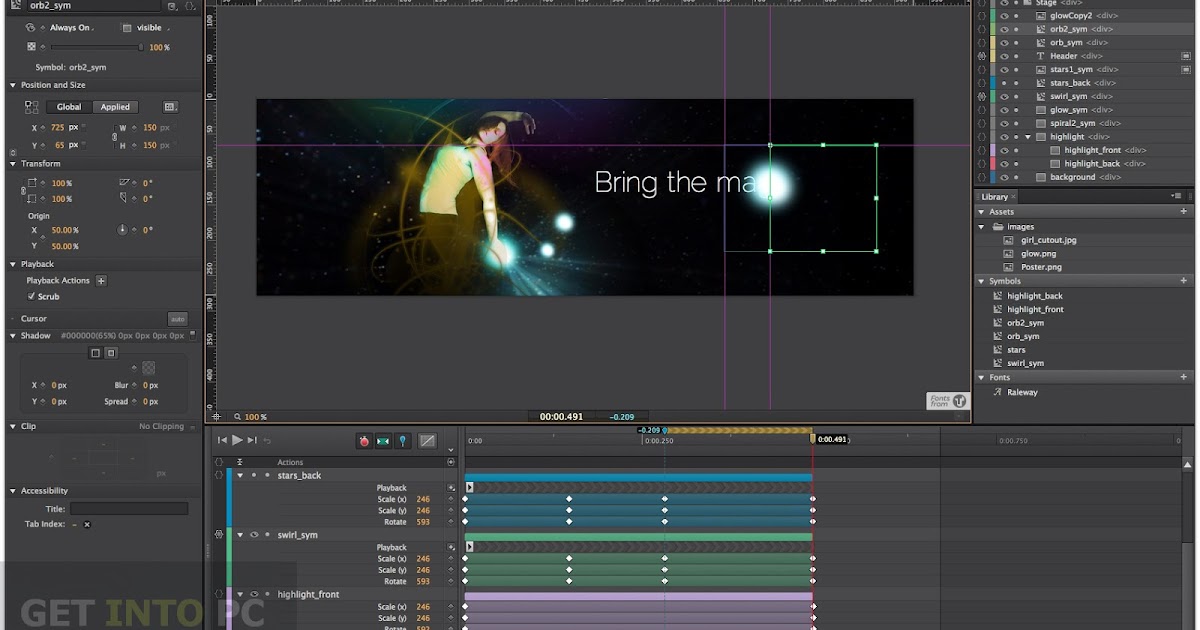Toggle Auto-Transition mode green icon
Screen dimensions: 1200x630
click(x=383, y=440)
